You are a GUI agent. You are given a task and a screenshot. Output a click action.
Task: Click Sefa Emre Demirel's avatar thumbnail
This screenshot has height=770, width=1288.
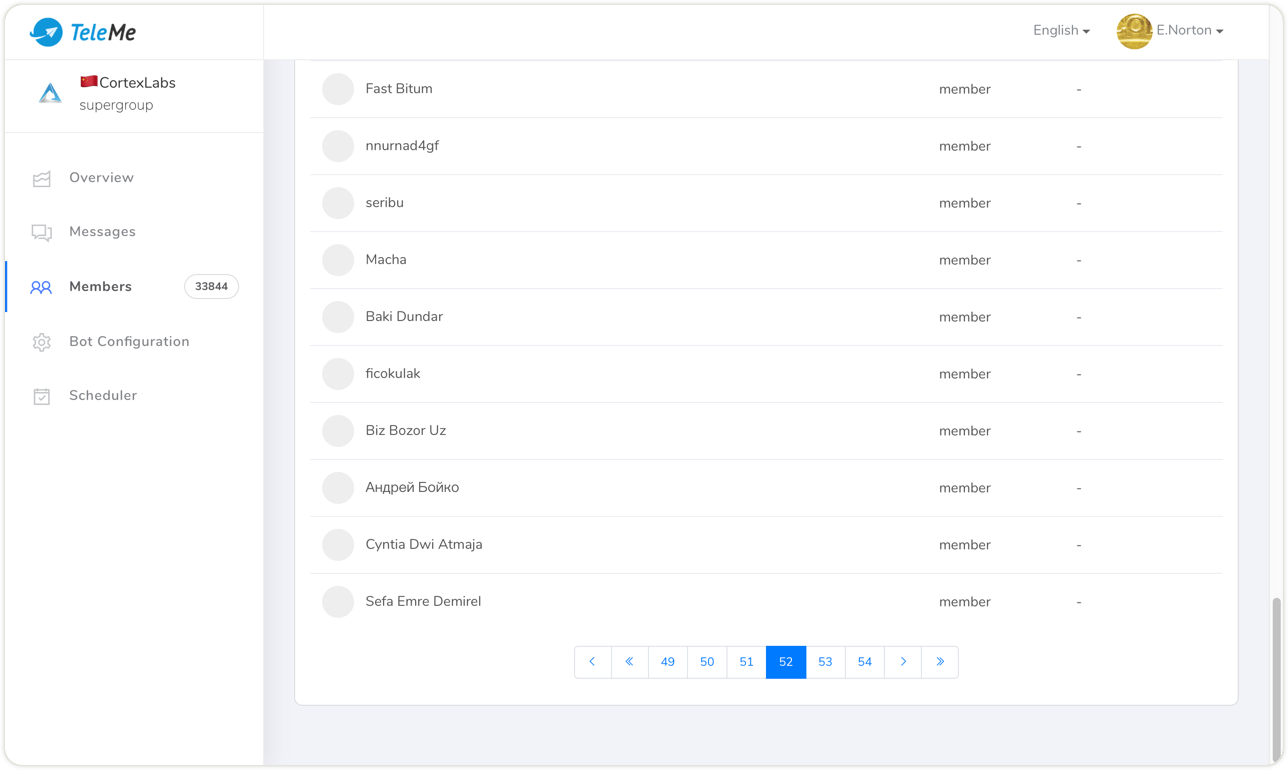point(338,602)
